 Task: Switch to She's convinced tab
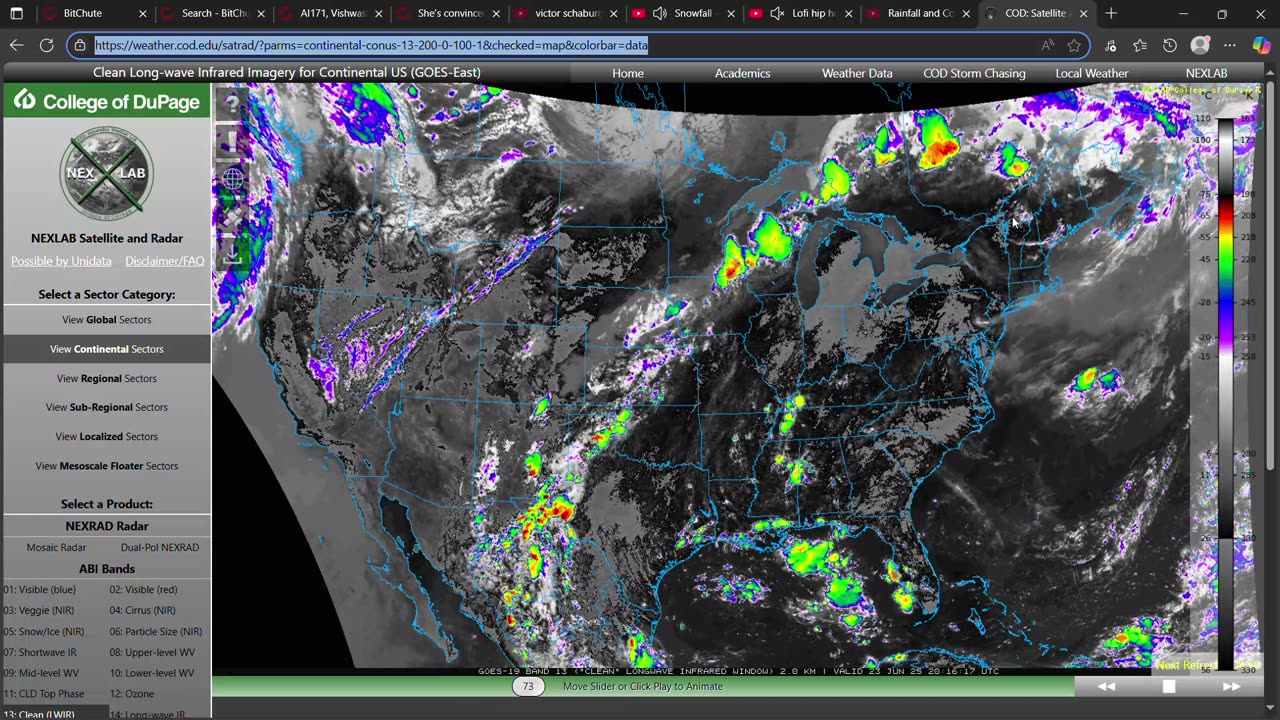449,14
